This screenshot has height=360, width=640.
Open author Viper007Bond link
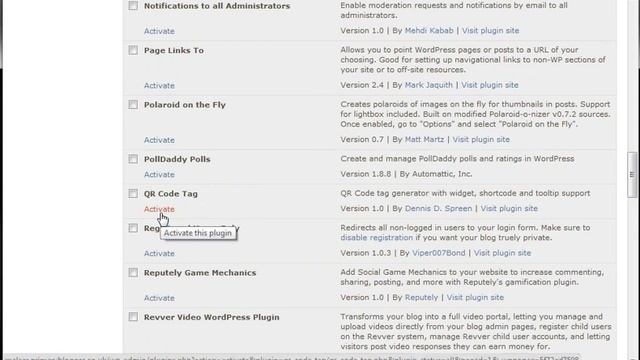(438, 253)
